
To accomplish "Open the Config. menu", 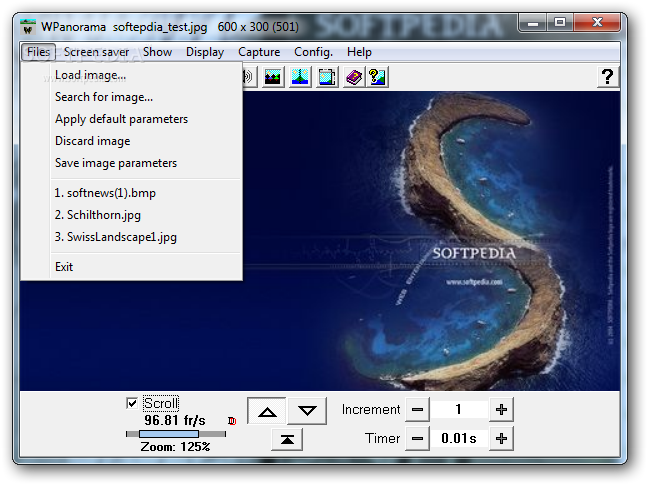I will (313, 52).
